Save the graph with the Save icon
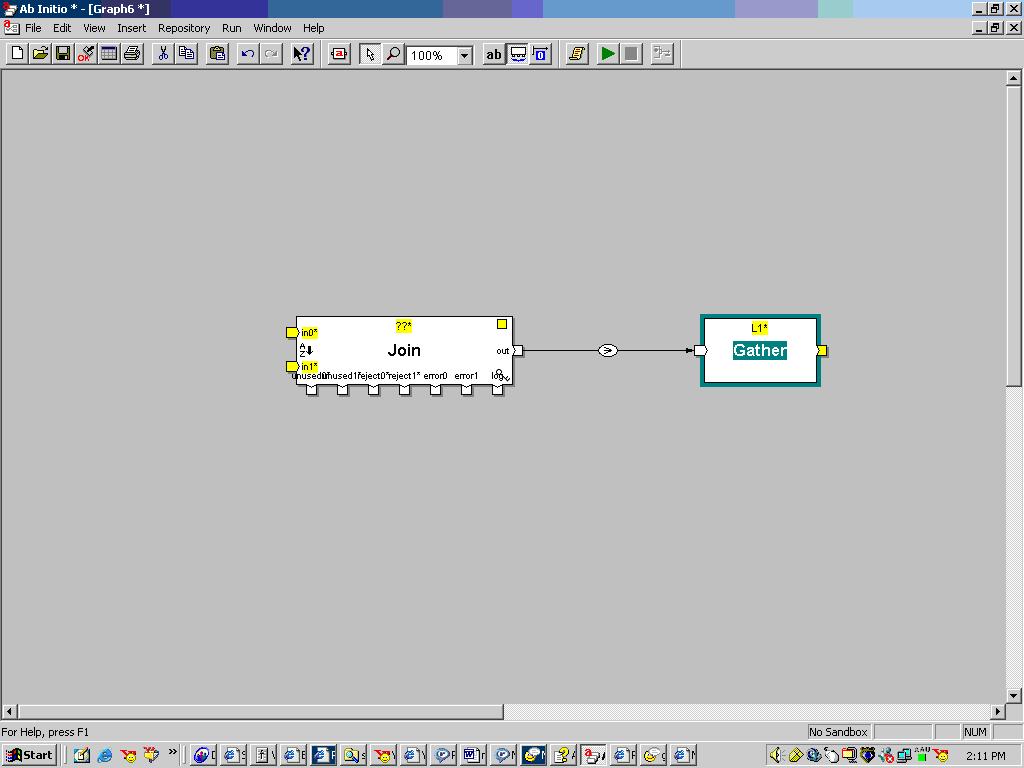1024x768 pixels. coord(63,54)
